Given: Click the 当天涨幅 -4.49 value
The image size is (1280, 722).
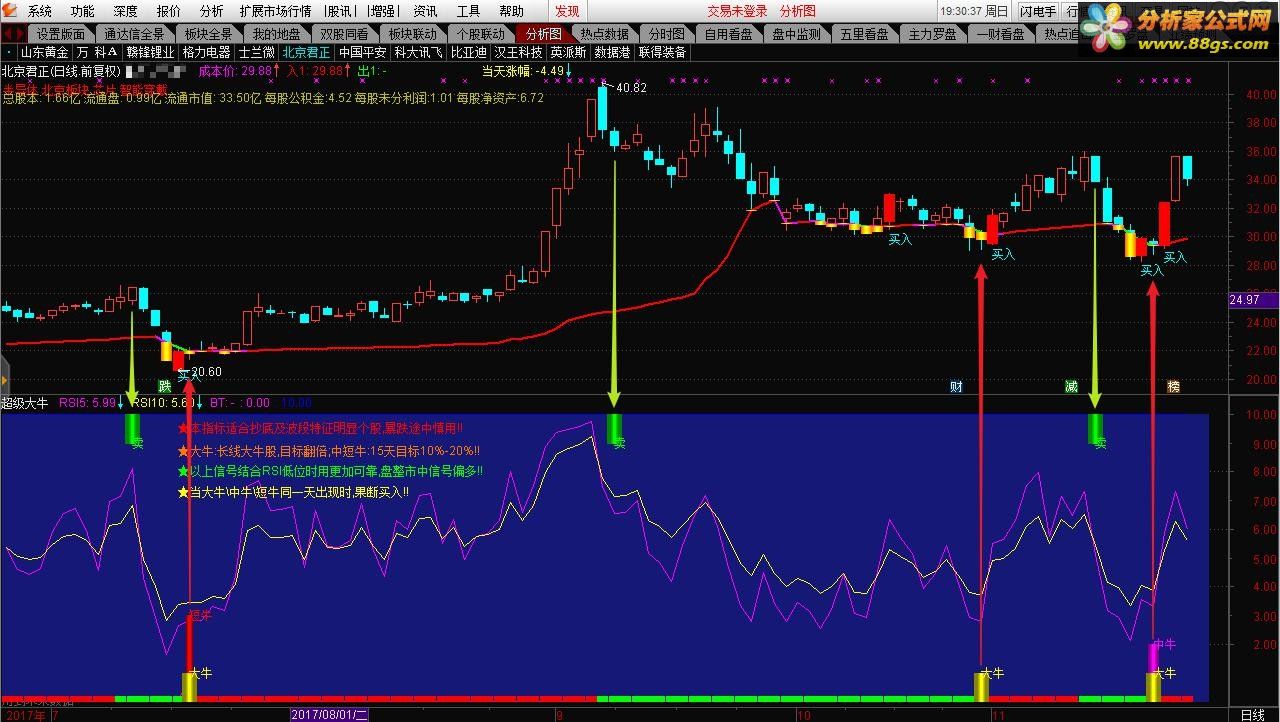Looking at the screenshot, I should coord(523,71).
